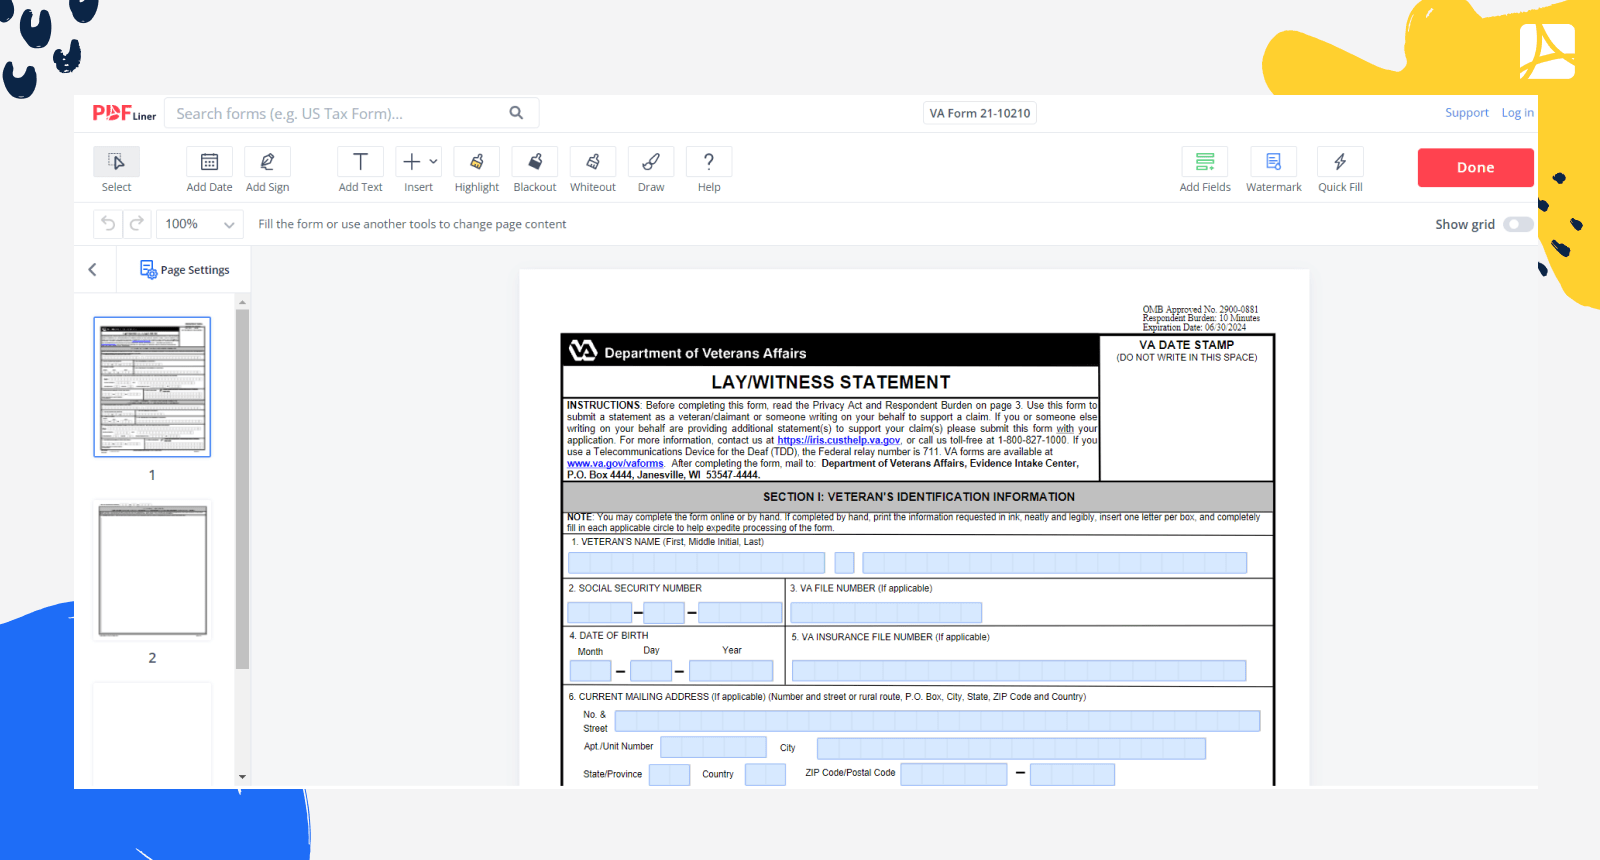Click the Country field

[x=765, y=774]
